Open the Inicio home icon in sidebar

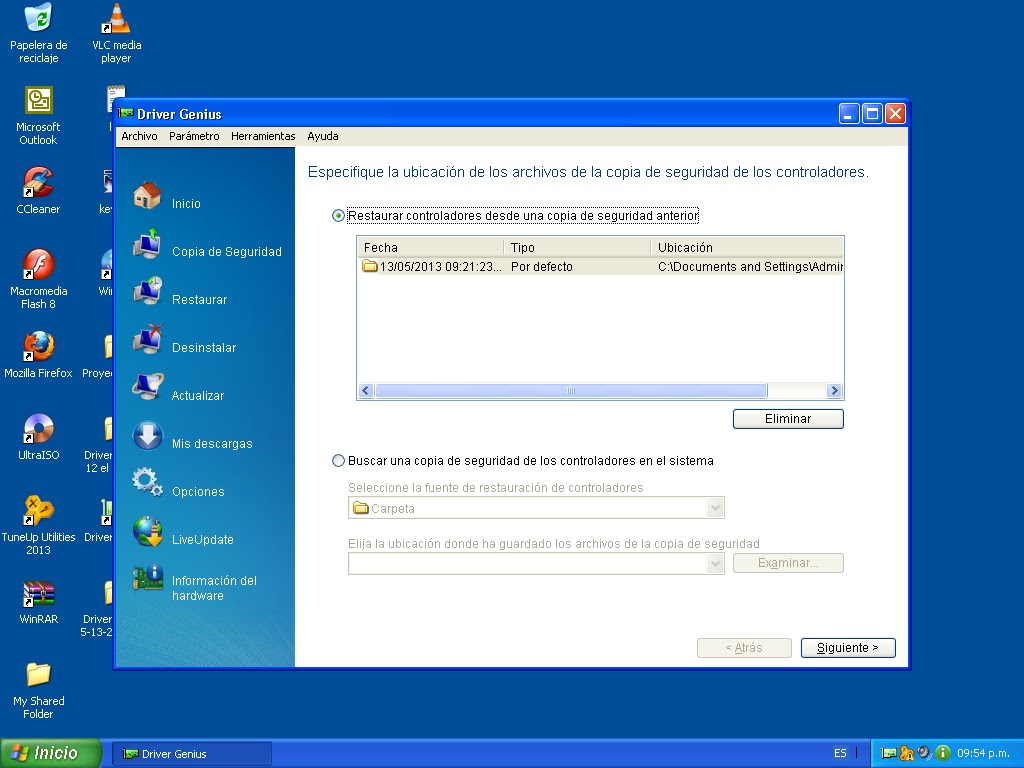148,195
